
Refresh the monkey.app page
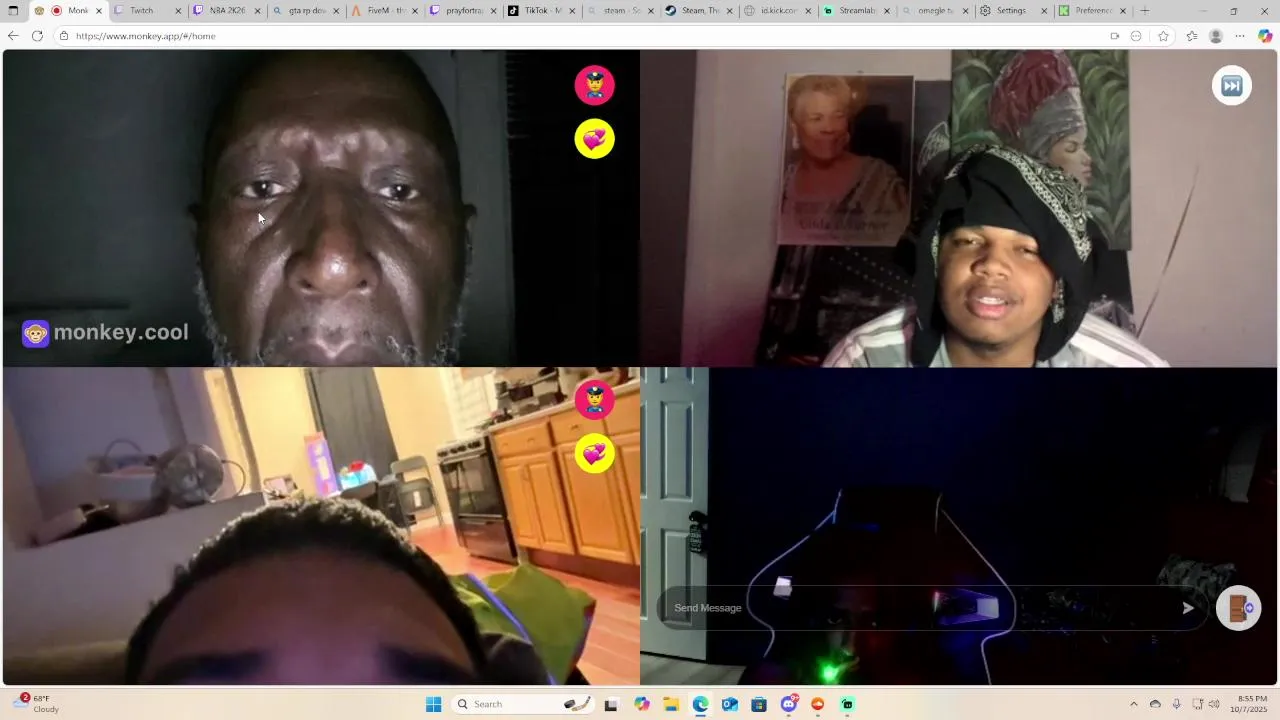coord(37,36)
